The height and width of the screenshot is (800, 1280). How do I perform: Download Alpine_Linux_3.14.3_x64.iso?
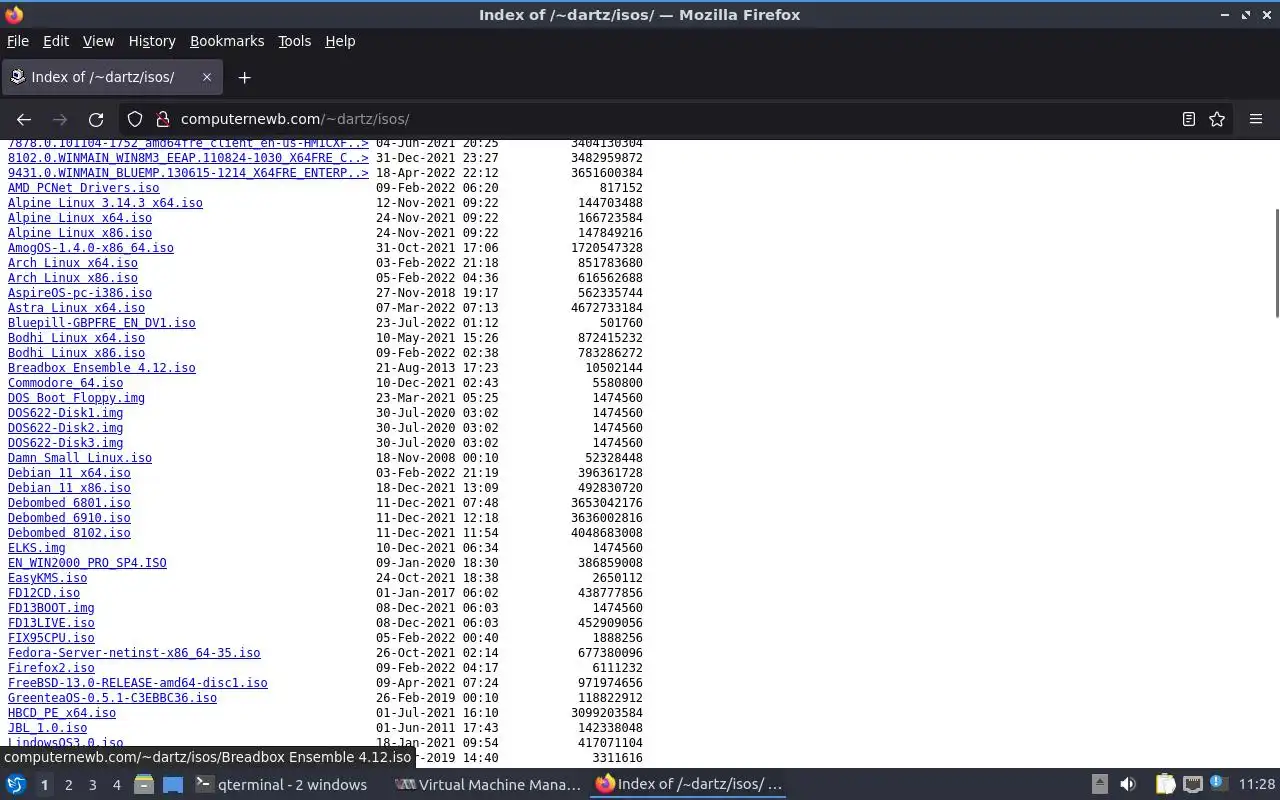[x=105, y=203]
